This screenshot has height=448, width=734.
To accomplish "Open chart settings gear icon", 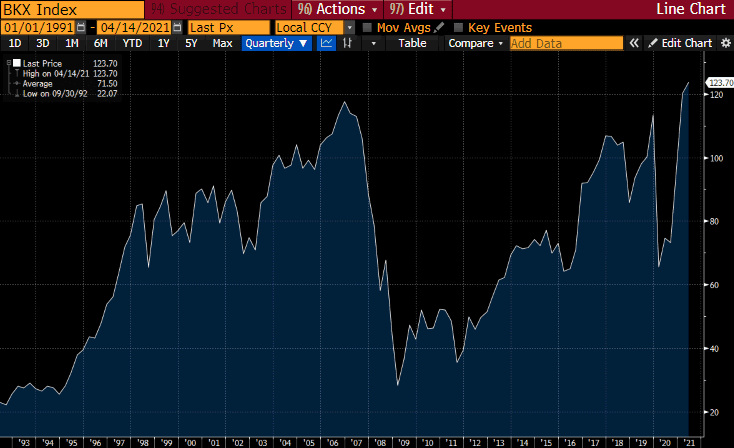I will pyautogui.click(x=726, y=43).
